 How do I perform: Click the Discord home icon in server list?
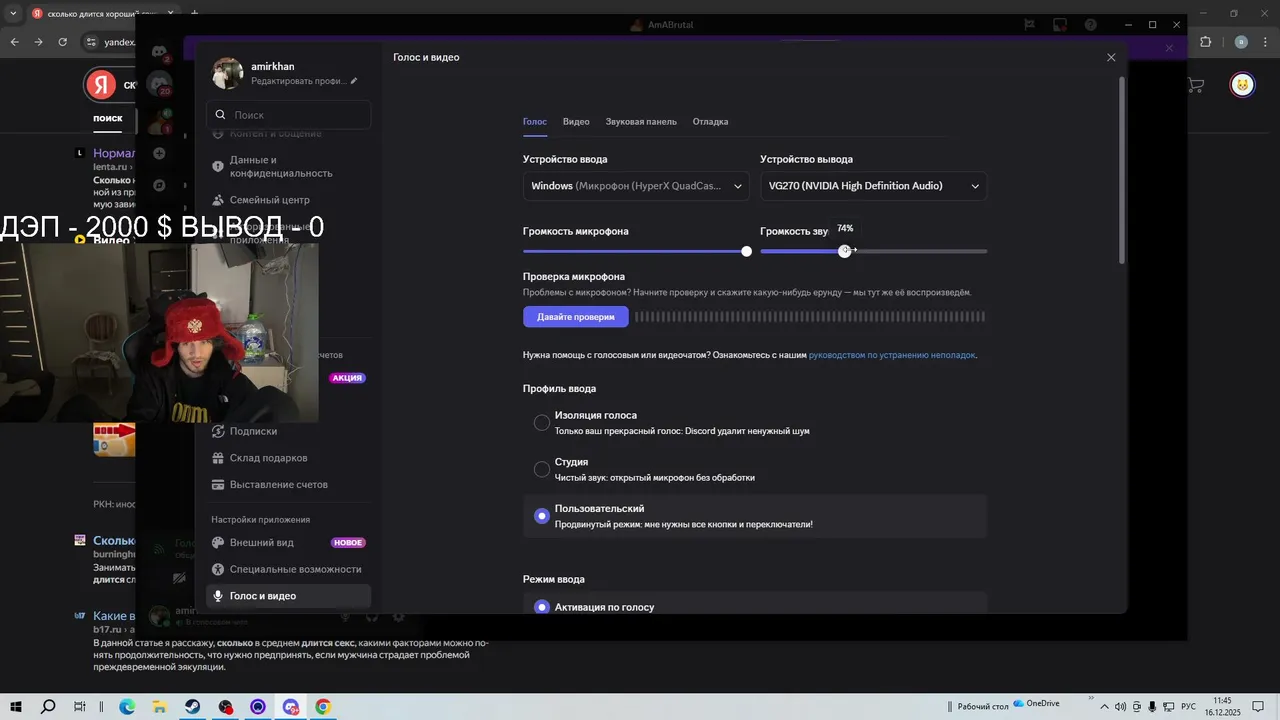pyautogui.click(x=159, y=52)
